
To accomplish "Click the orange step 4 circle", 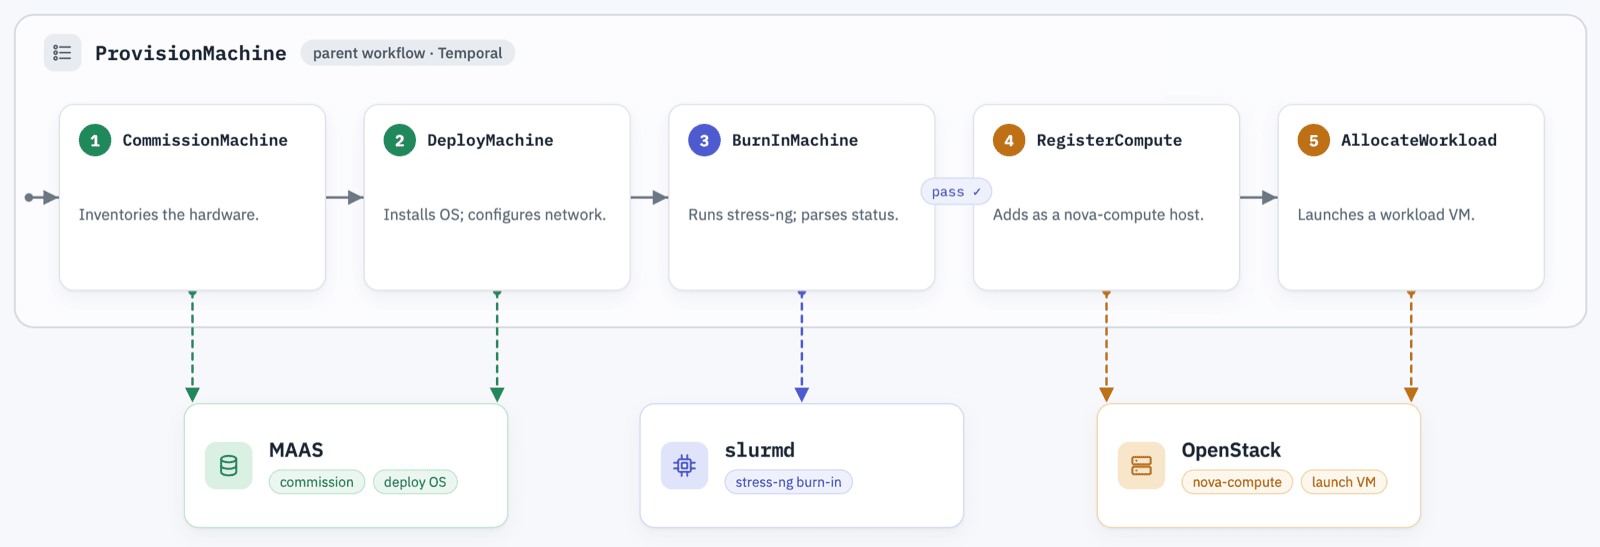I will (x=1009, y=140).
